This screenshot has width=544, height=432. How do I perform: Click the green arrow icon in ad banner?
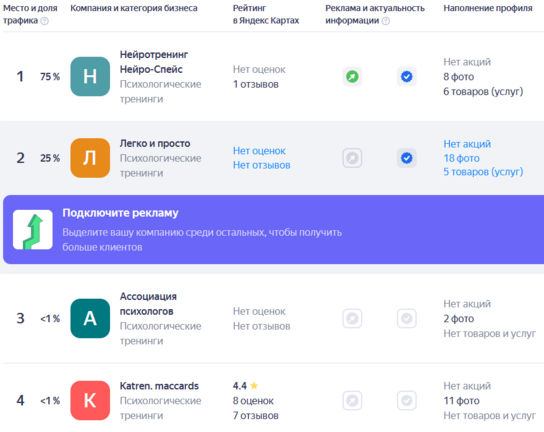pos(33,229)
